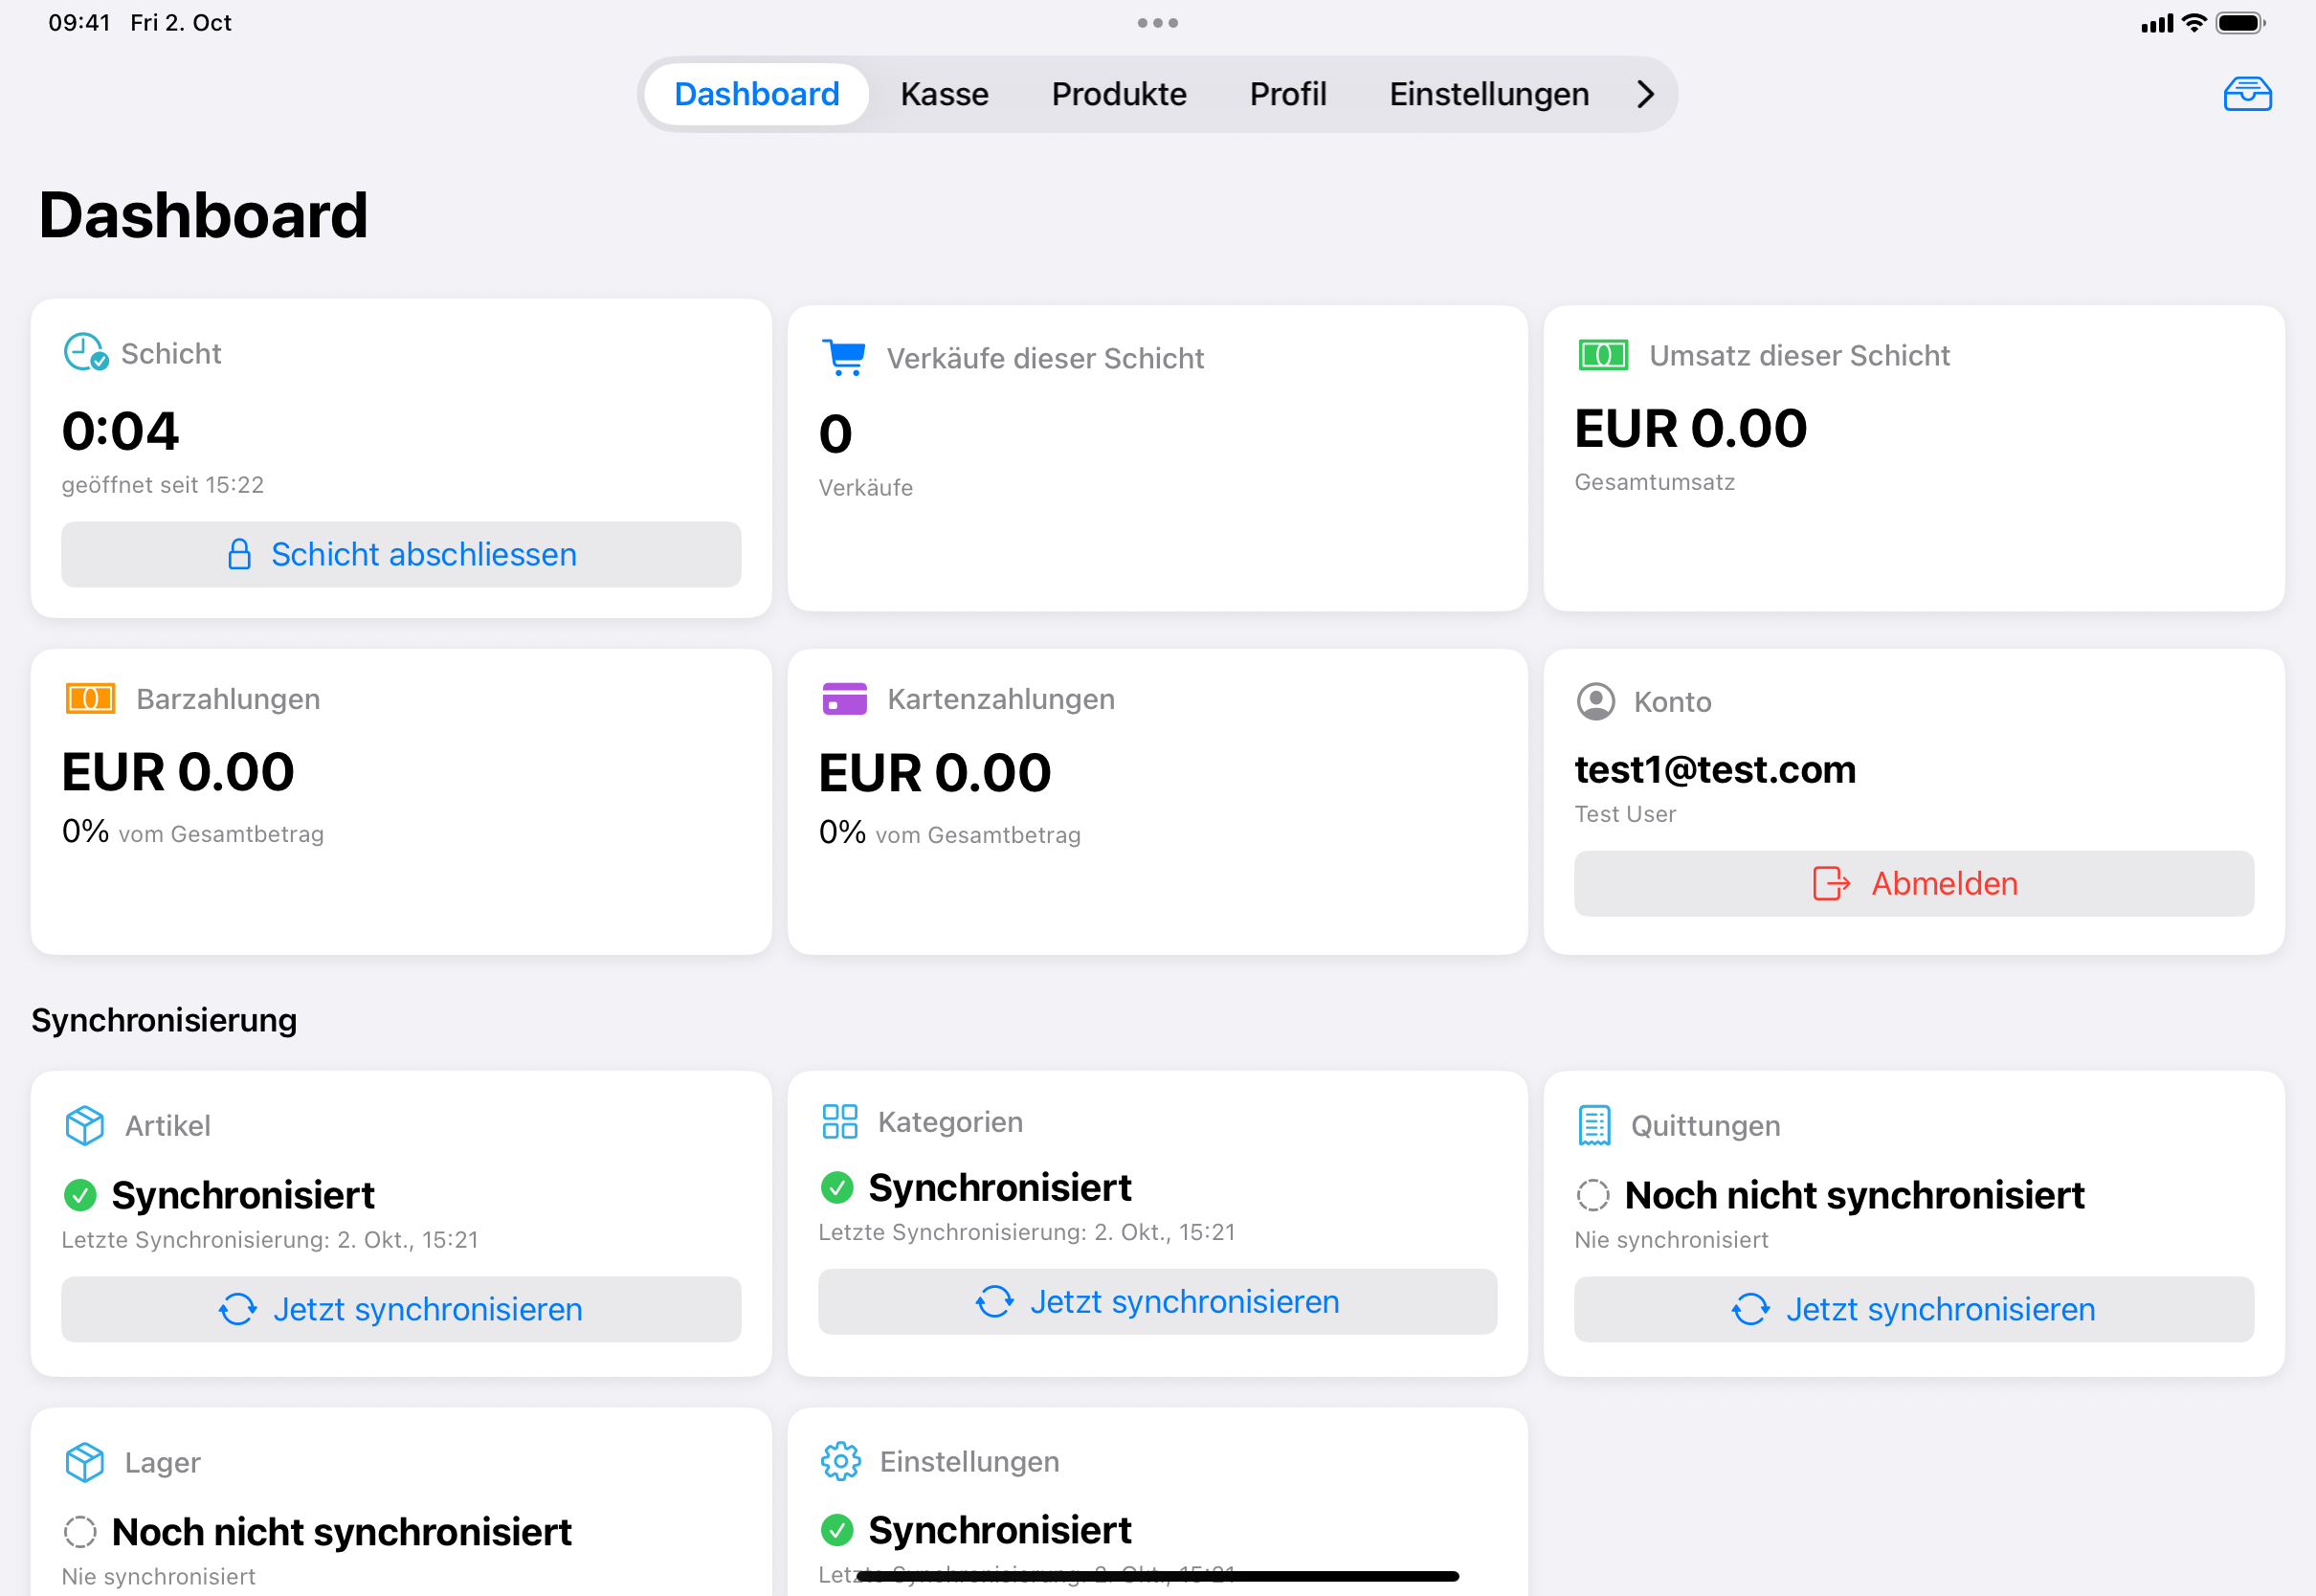Click the purple Kartenzahlungen card icon

(x=845, y=698)
